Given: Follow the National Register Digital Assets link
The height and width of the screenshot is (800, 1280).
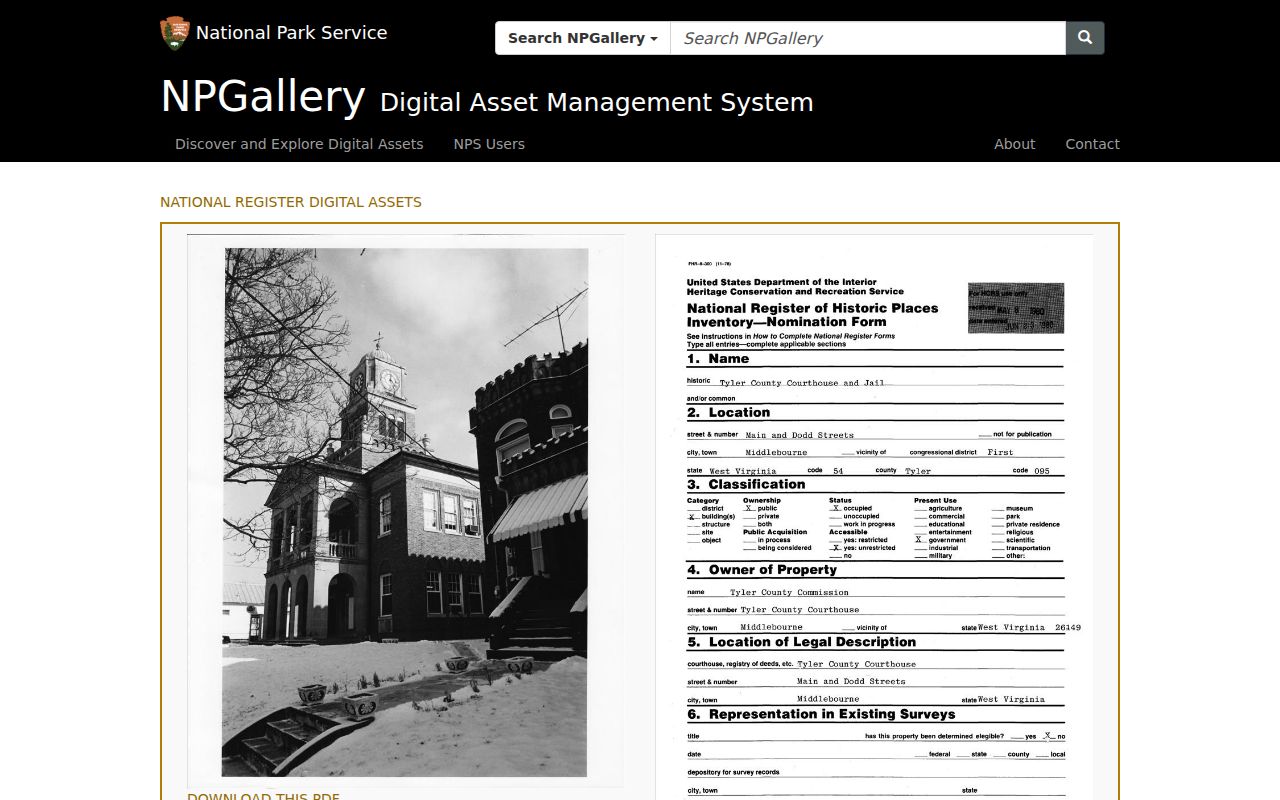Looking at the screenshot, I should [x=291, y=202].
